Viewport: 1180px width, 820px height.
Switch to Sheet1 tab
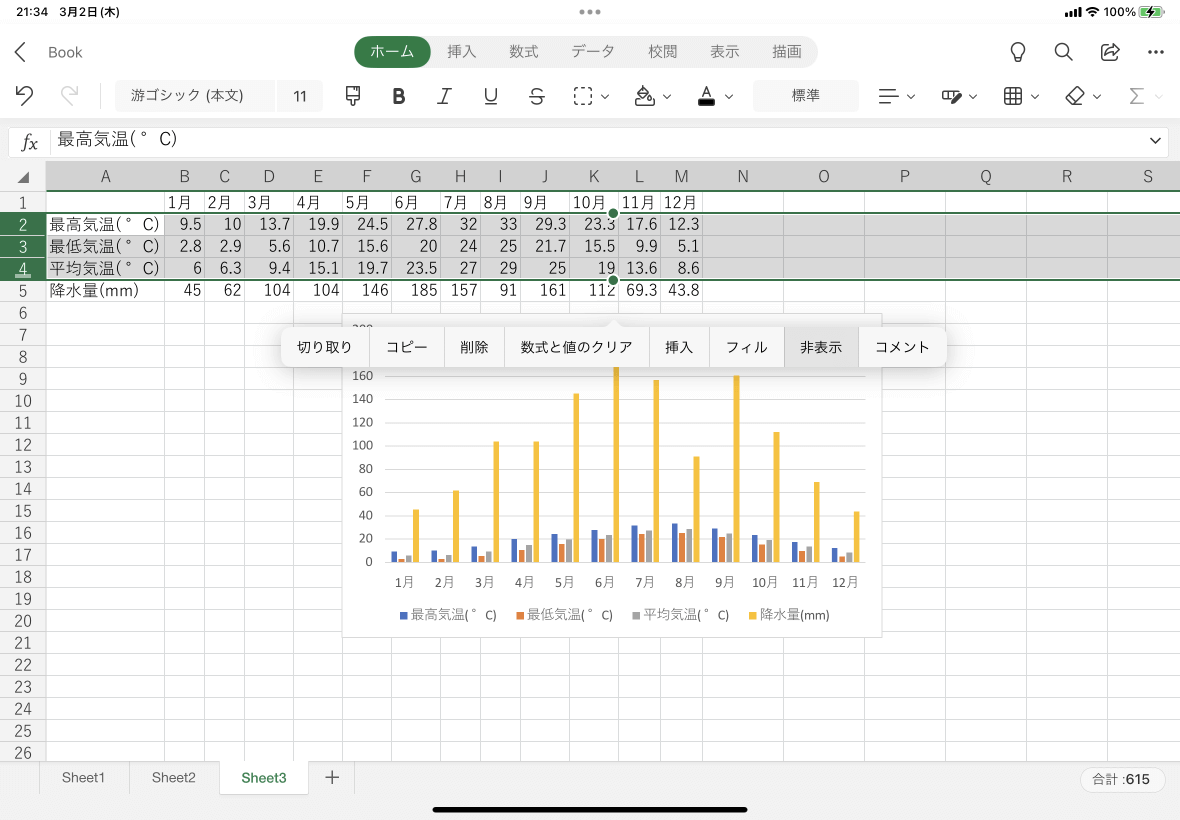tap(83, 778)
